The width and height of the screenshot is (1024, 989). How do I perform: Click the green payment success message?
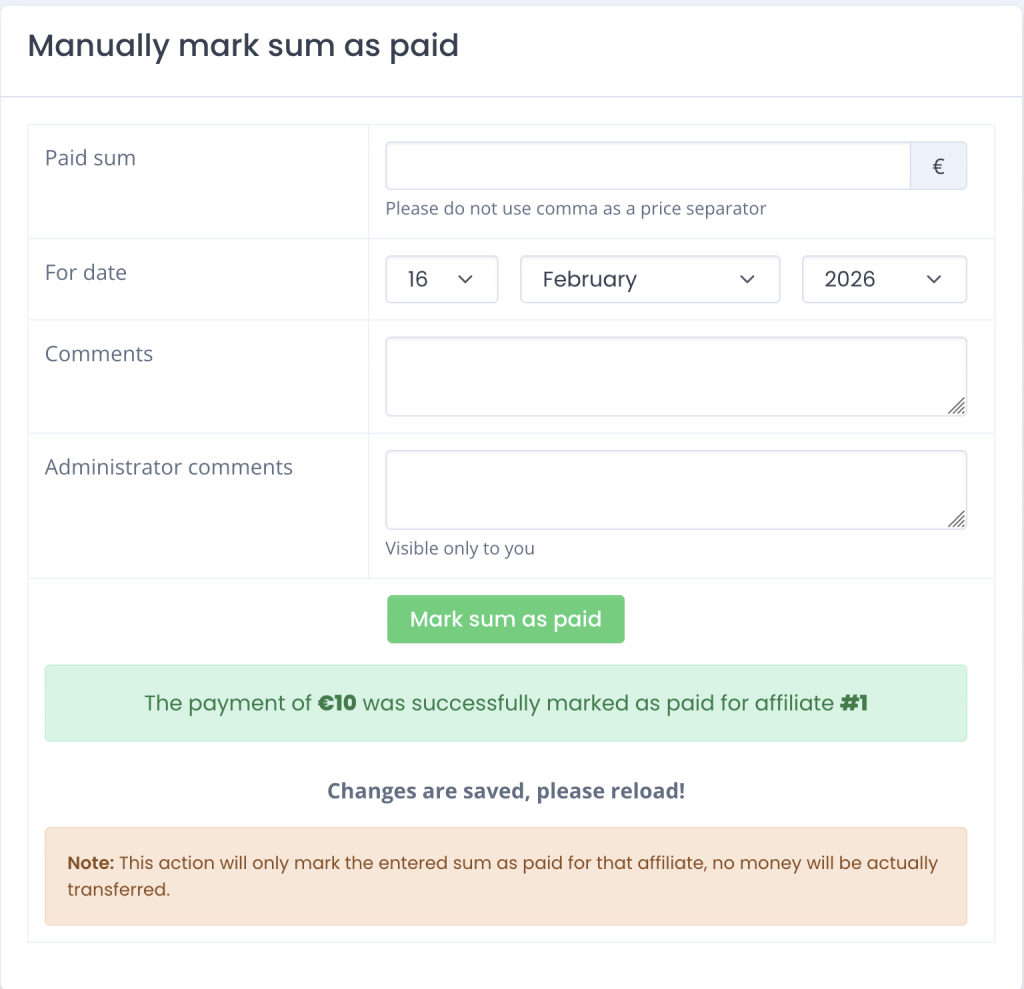505,703
